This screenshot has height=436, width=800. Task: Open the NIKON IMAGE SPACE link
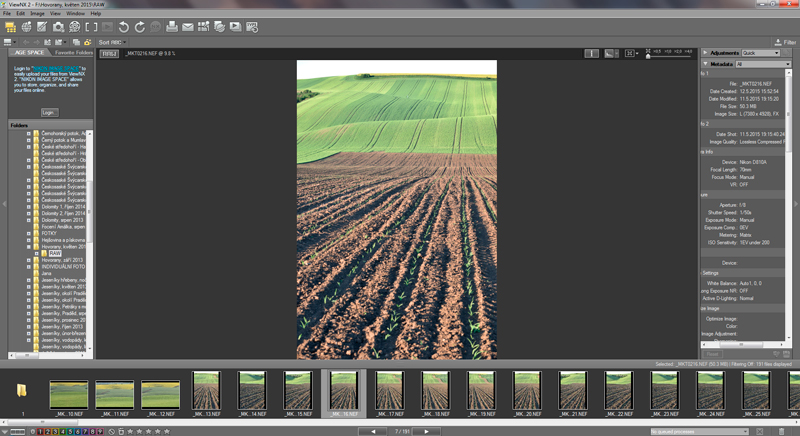(x=56, y=68)
